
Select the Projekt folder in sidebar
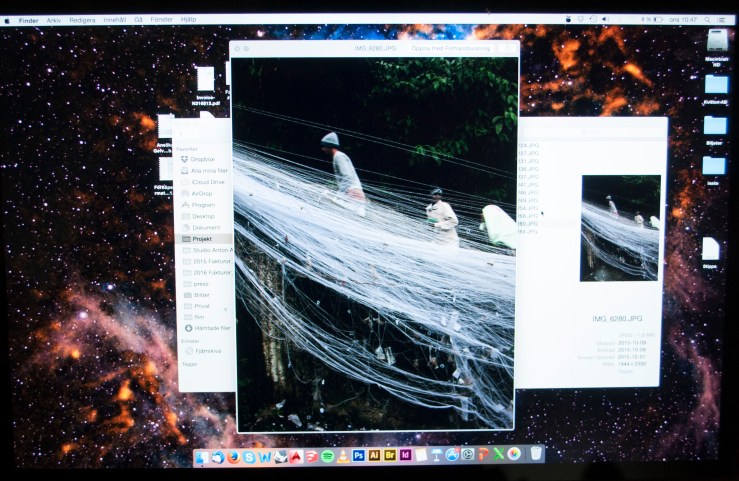(x=202, y=239)
